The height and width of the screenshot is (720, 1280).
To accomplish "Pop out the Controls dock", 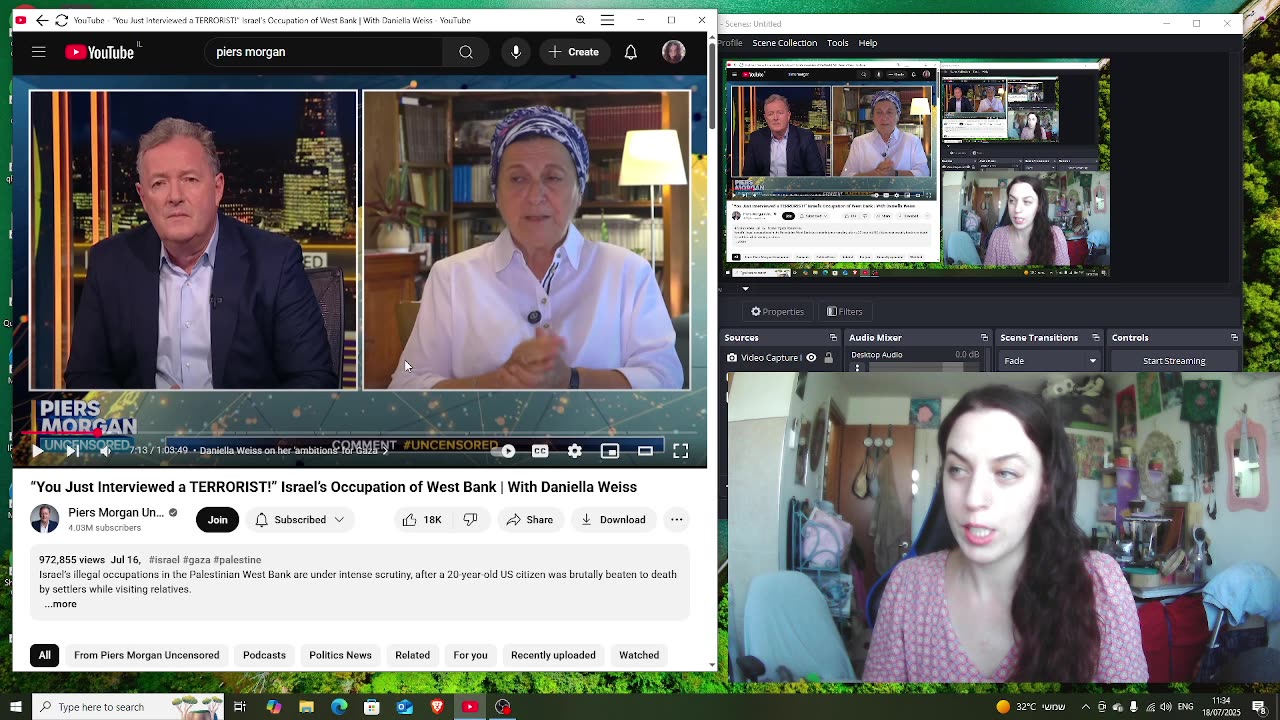I will (1234, 338).
